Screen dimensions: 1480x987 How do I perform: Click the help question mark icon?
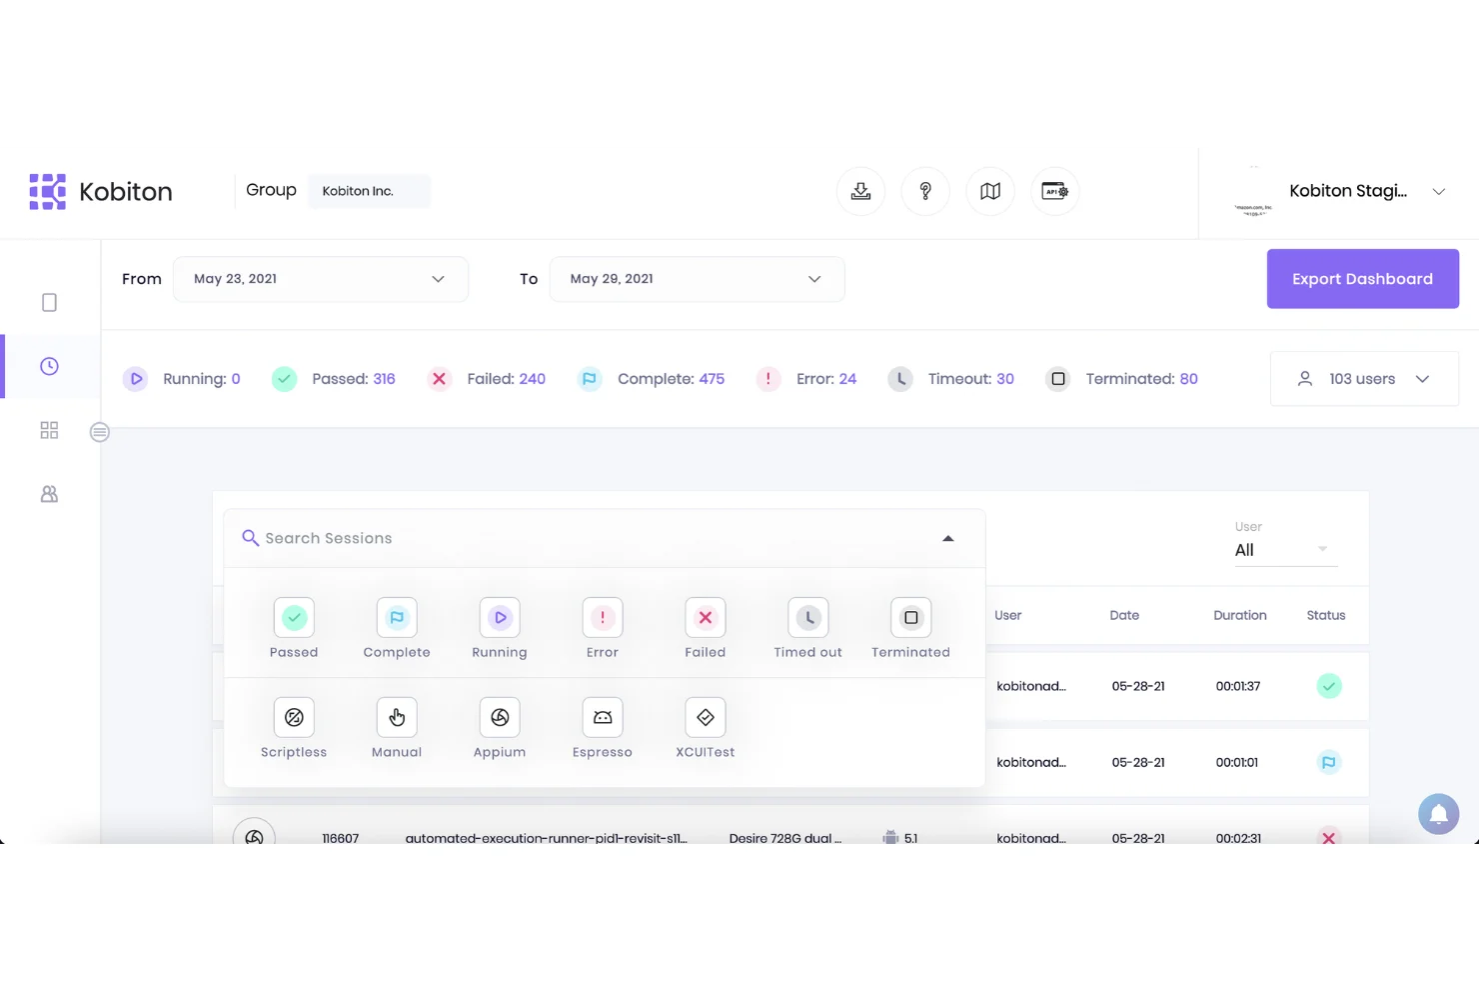(925, 191)
